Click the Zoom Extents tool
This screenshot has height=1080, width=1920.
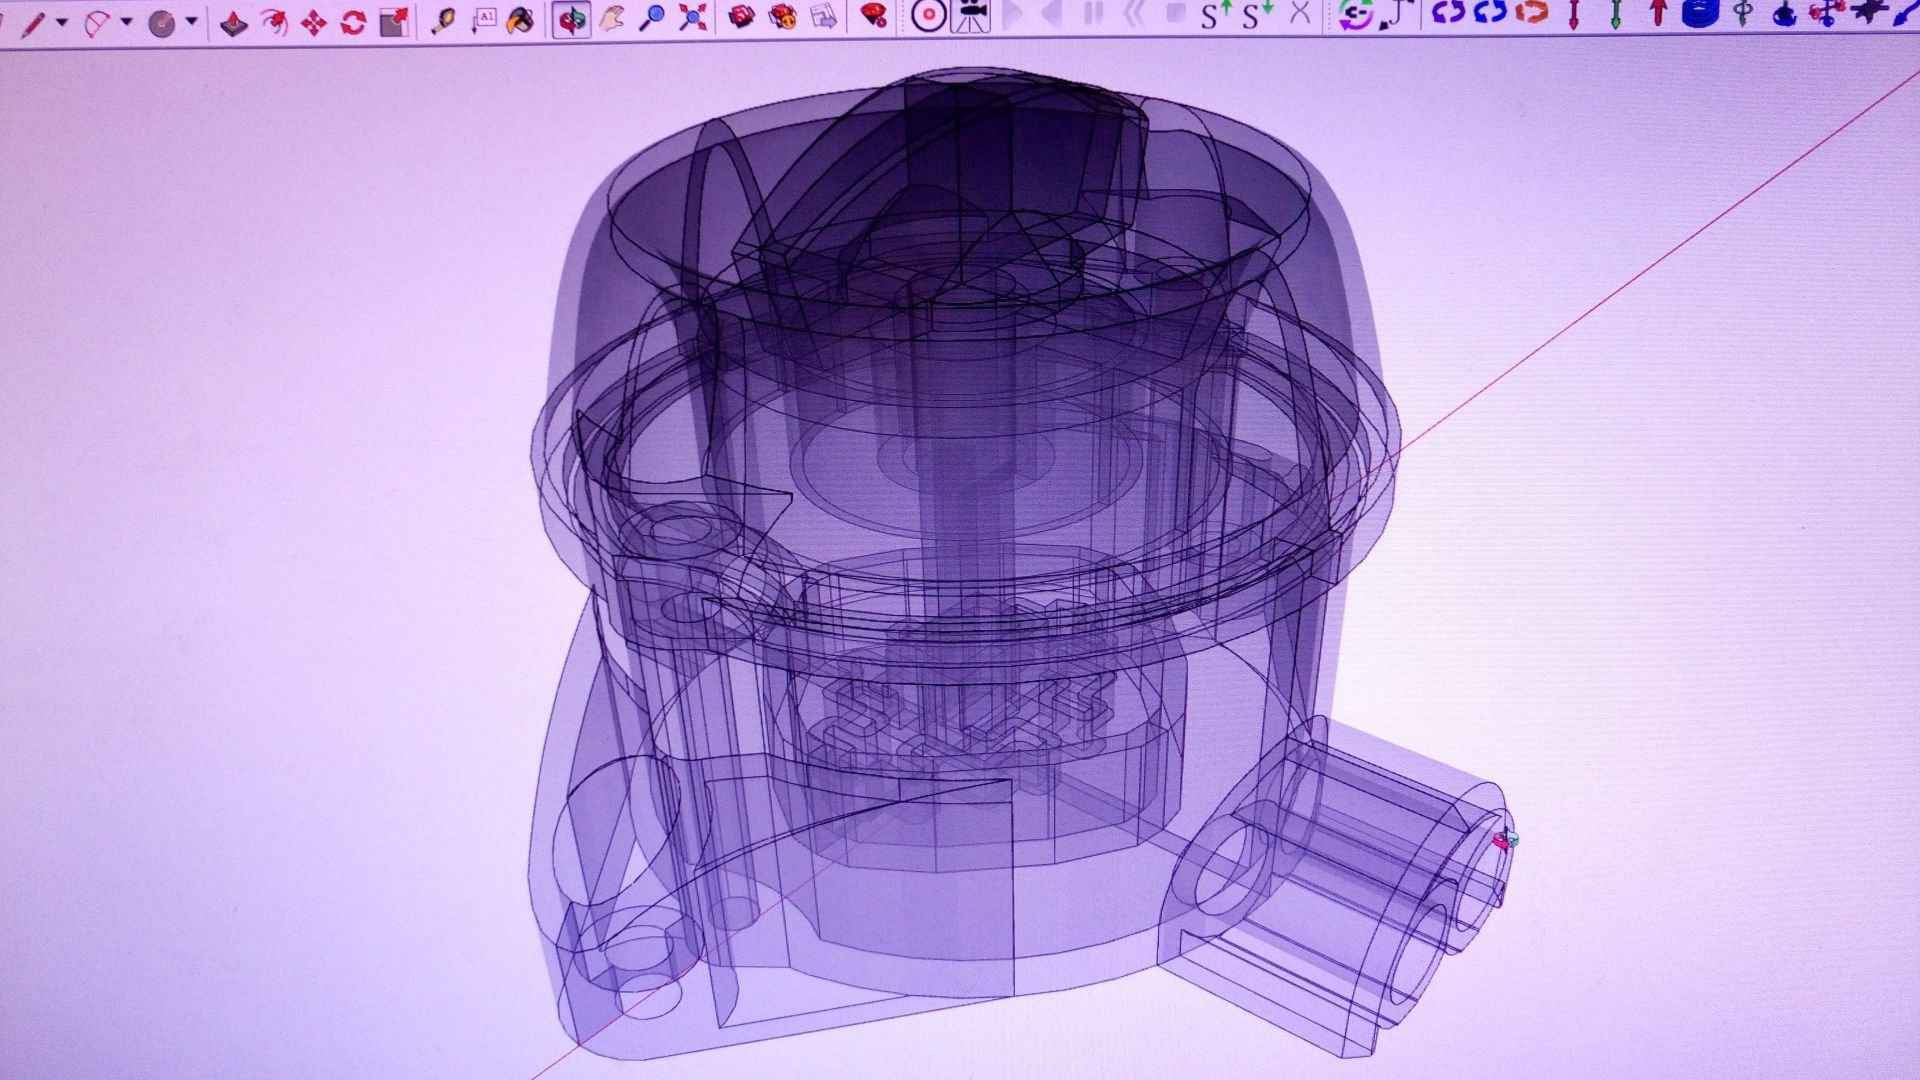(x=692, y=18)
